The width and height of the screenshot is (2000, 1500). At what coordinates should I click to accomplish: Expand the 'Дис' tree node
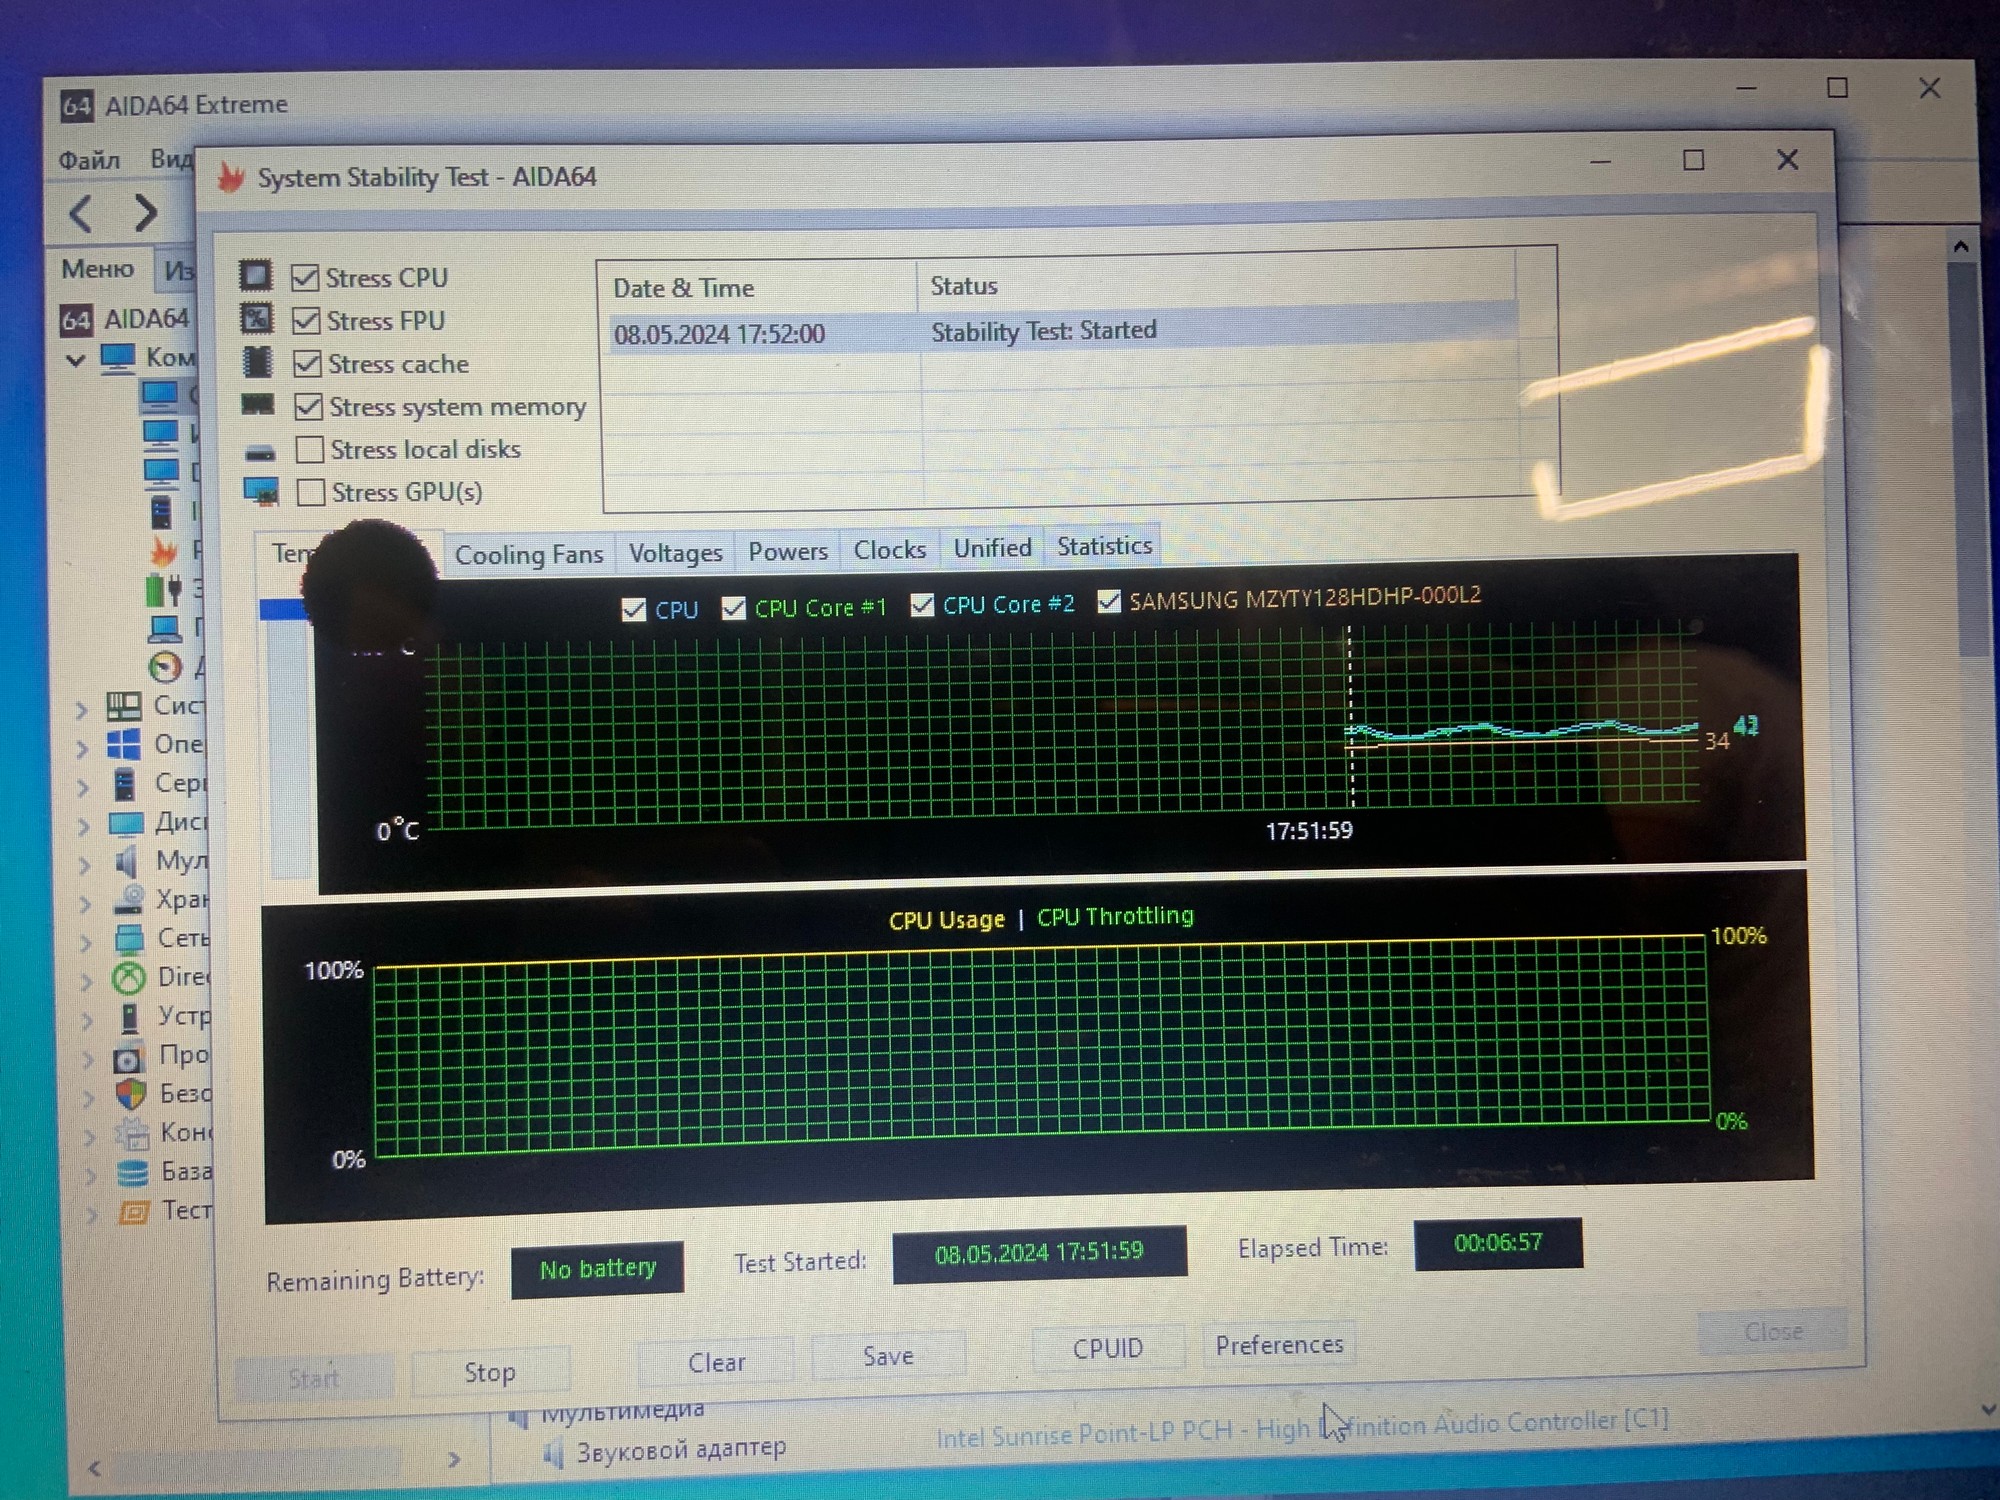point(85,826)
